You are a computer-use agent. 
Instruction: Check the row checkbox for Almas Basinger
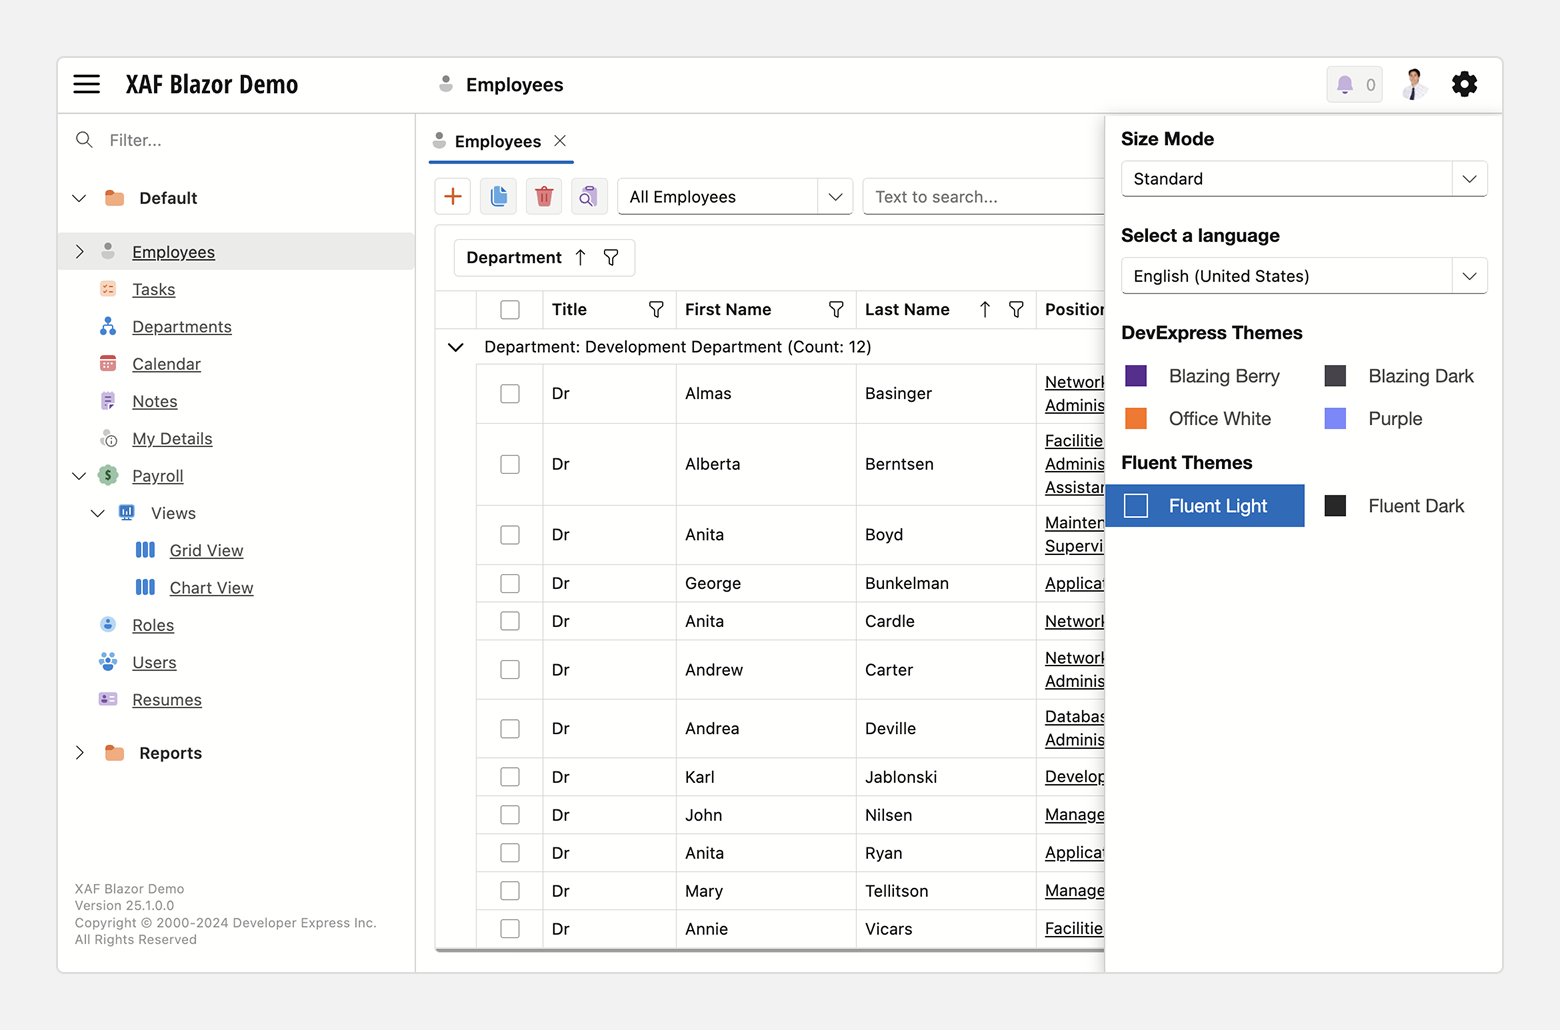(x=509, y=393)
